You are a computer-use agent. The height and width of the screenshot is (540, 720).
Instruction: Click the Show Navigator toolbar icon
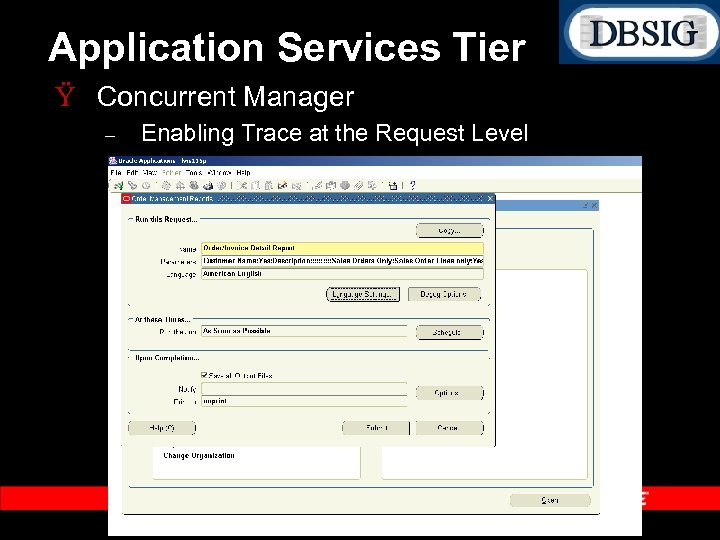[146, 186]
